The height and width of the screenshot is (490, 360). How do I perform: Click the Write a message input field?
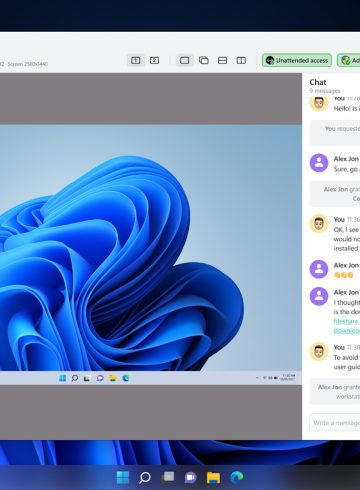[335, 423]
